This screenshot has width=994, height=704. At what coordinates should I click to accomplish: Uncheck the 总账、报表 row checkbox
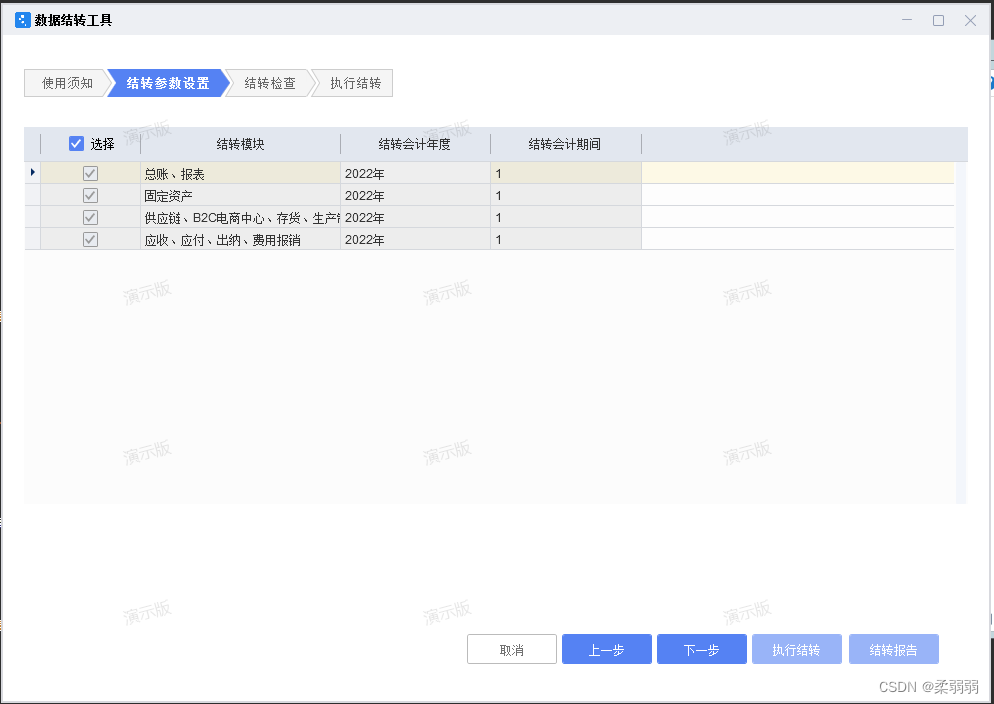[x=90, y=172]
